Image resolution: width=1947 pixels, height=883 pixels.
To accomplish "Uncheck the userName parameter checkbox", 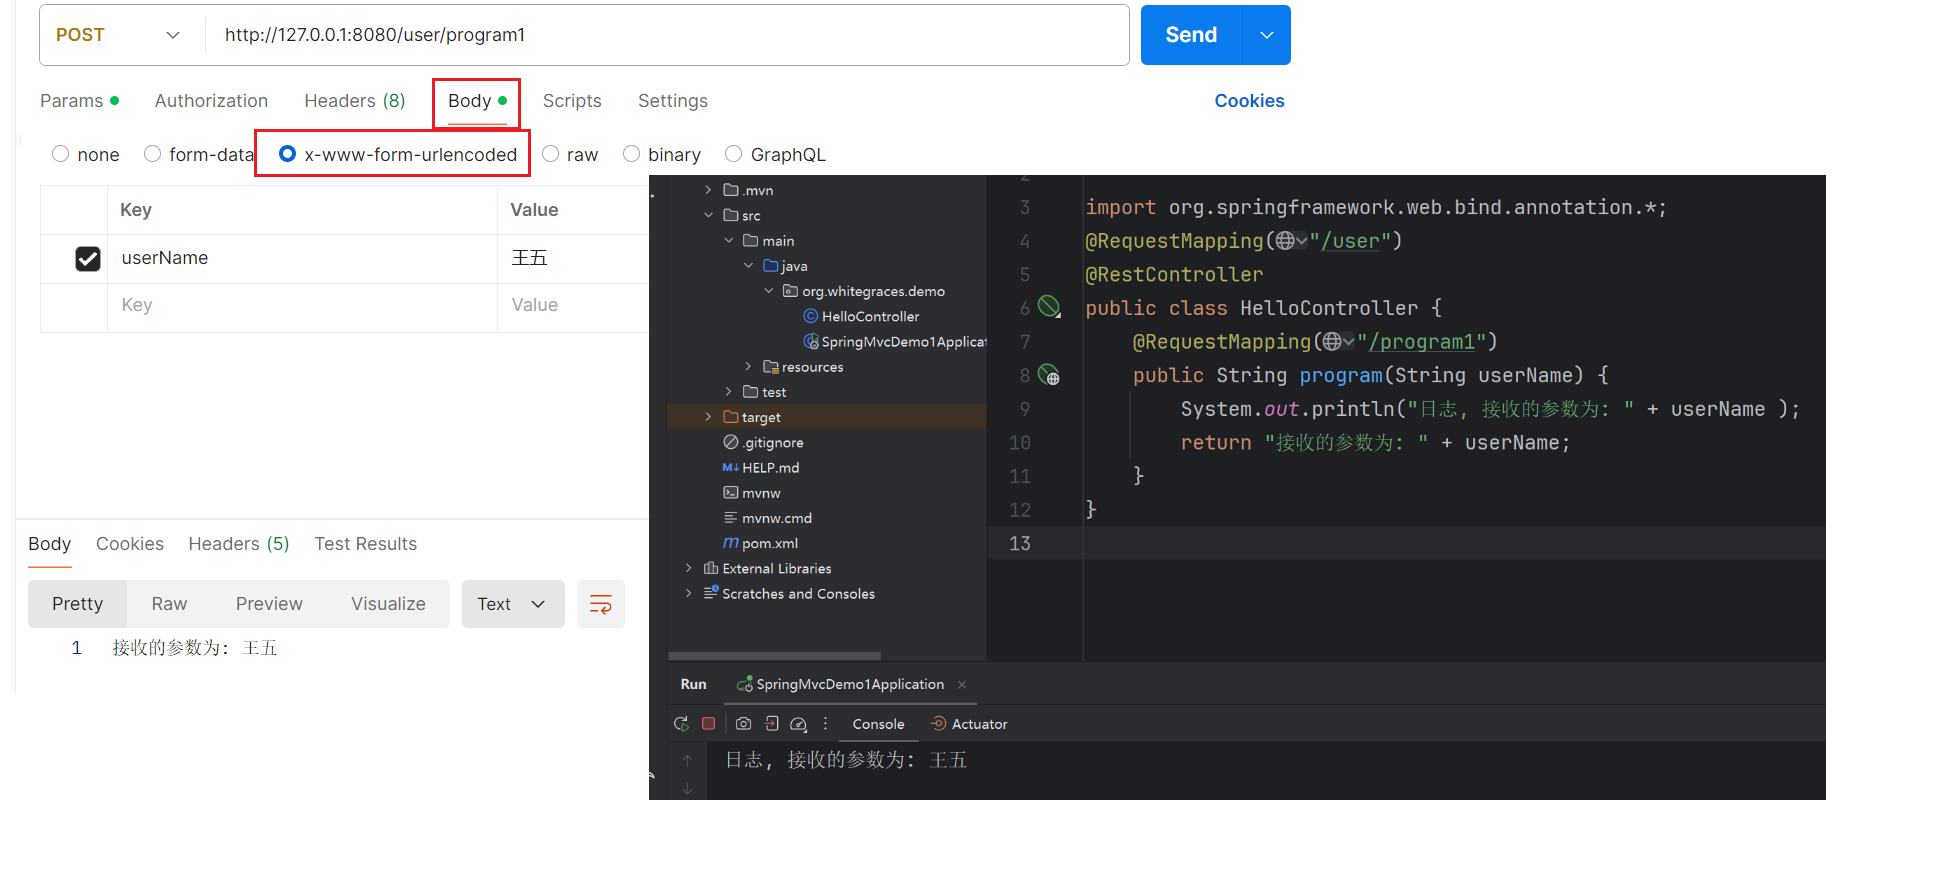I will (x=88, y=259).
